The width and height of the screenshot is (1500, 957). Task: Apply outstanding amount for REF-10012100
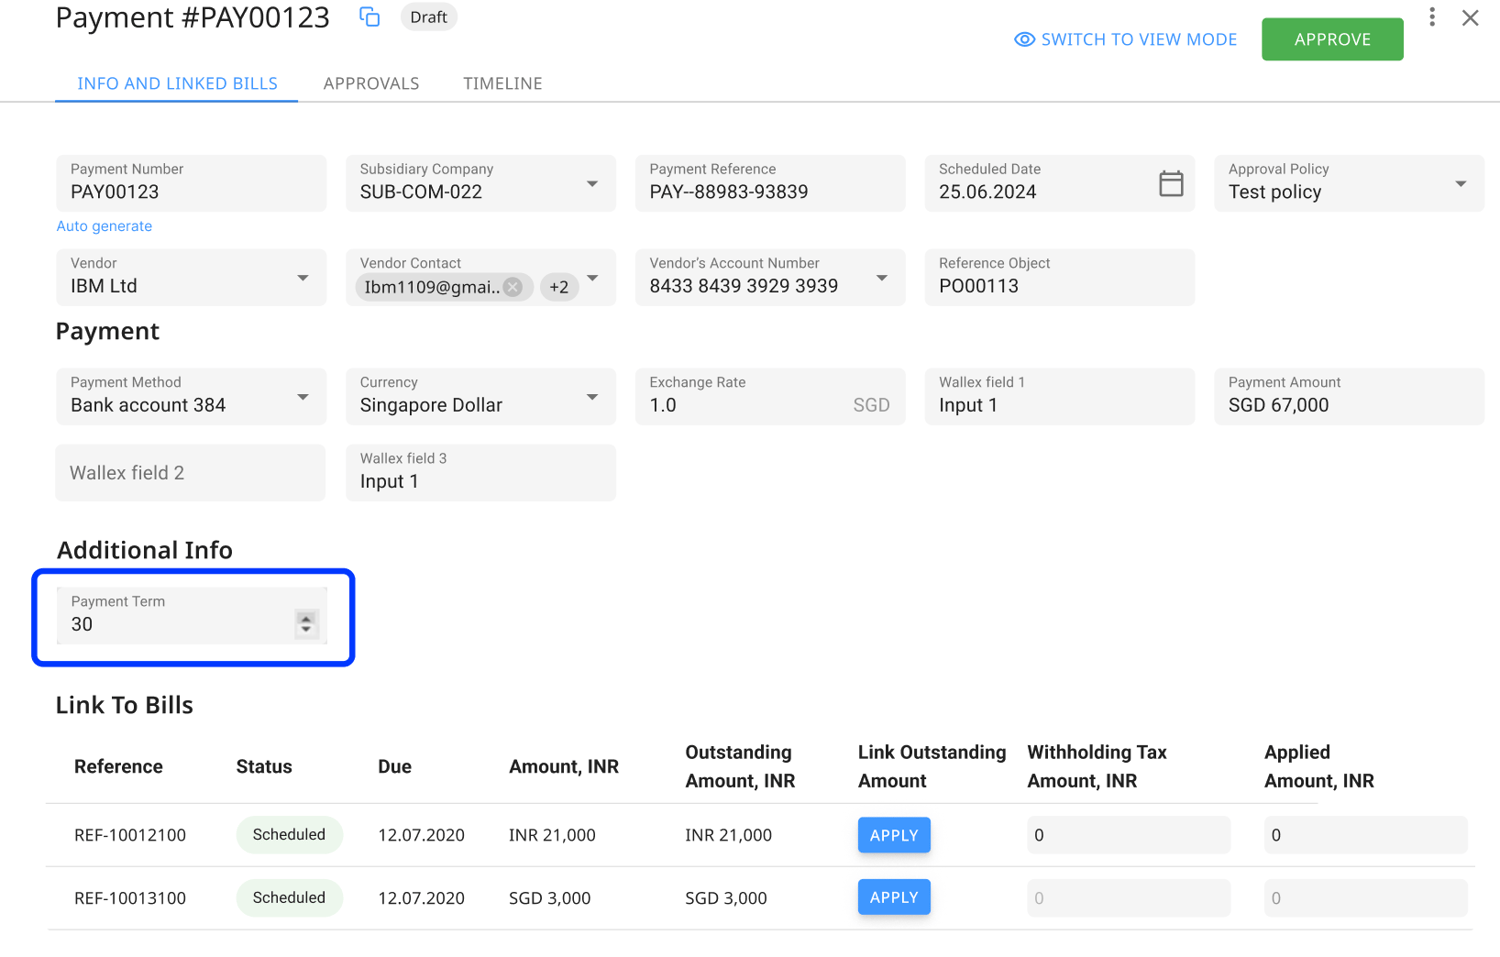[x=894, y=835]
